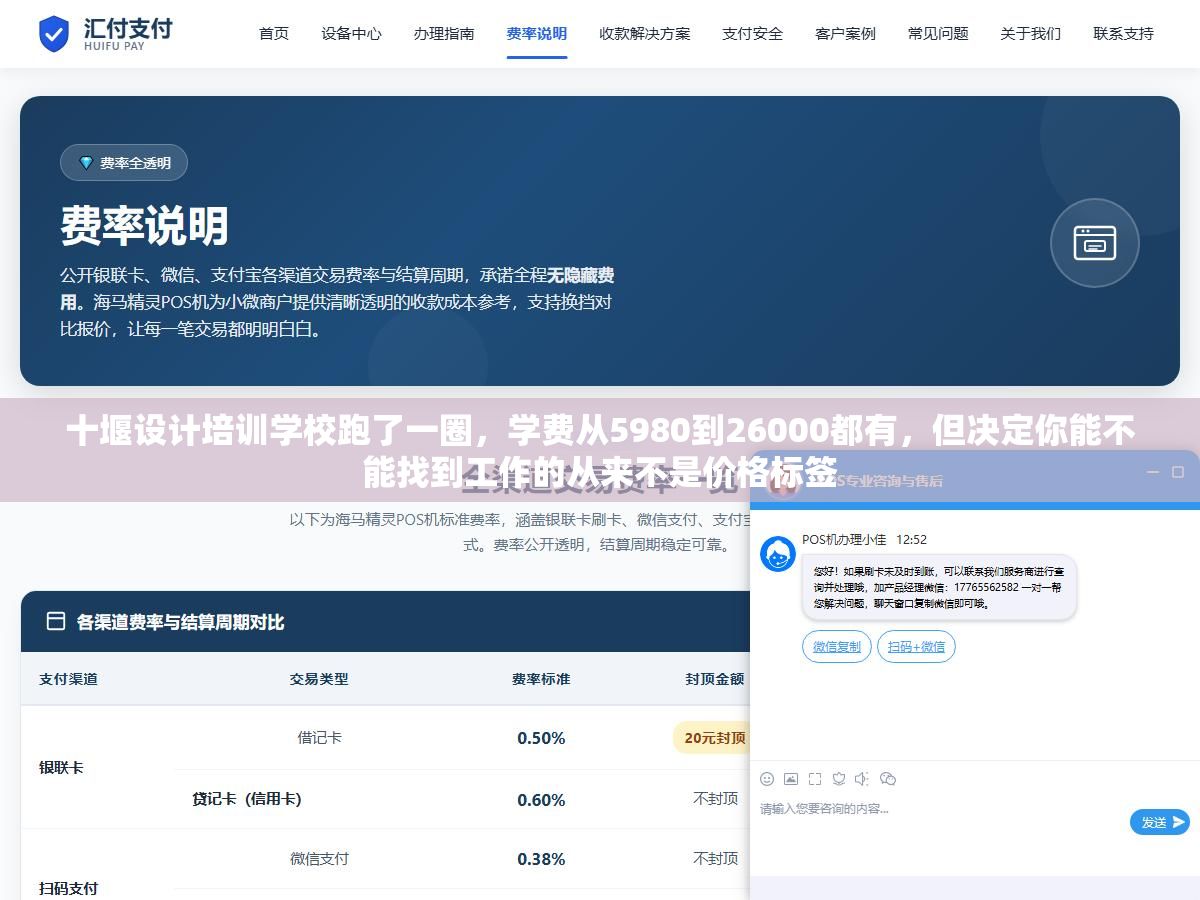Click the table icon beside 各渠道费率与结算周期对比
The image size is (1200, 900).
(x=56, y=621)
